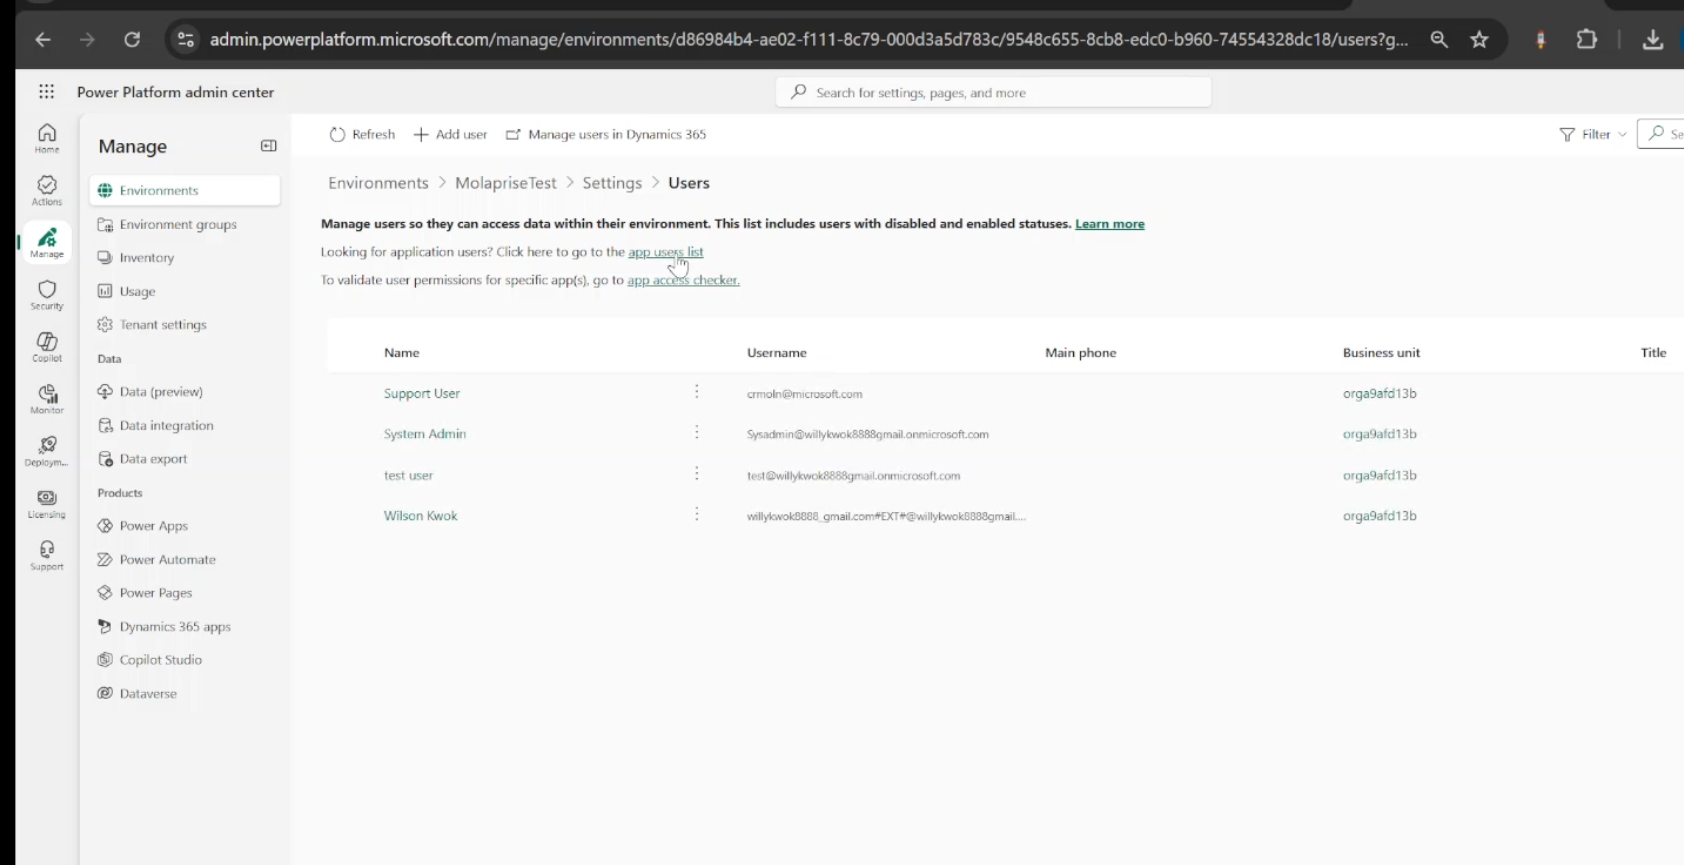
Task: Open Monitor in the left rail
Action: (47, 399)
